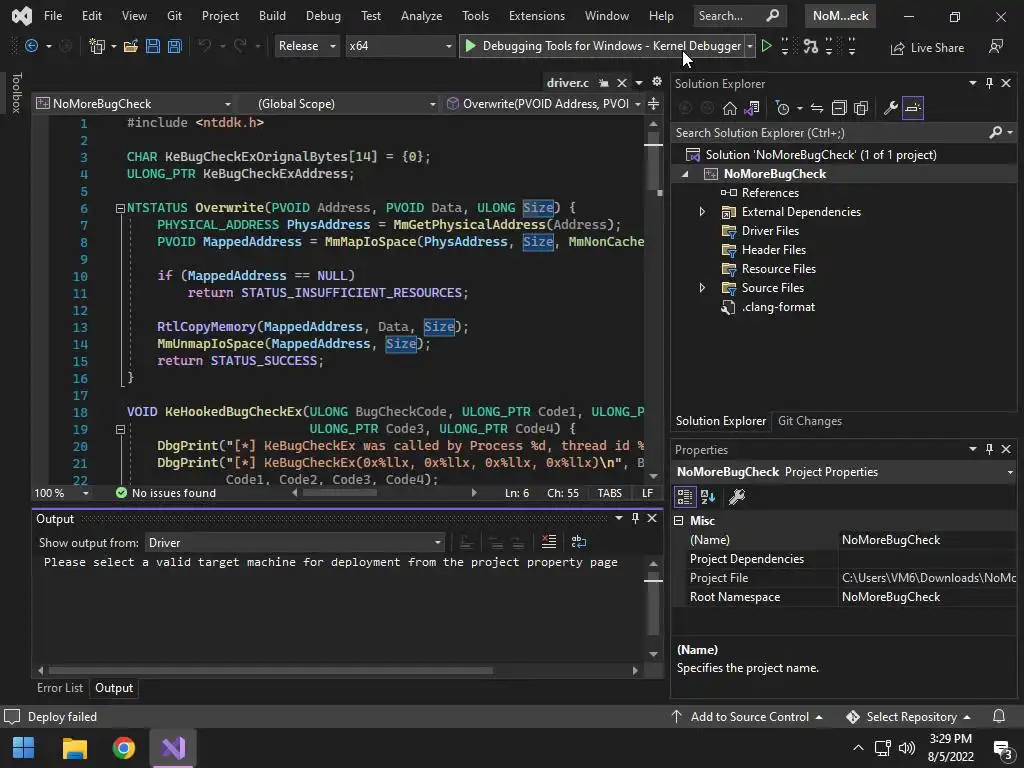Toggle Categorized view in Properties
Viewport: 1024px width, 768px height.
(x=684, y=497)
